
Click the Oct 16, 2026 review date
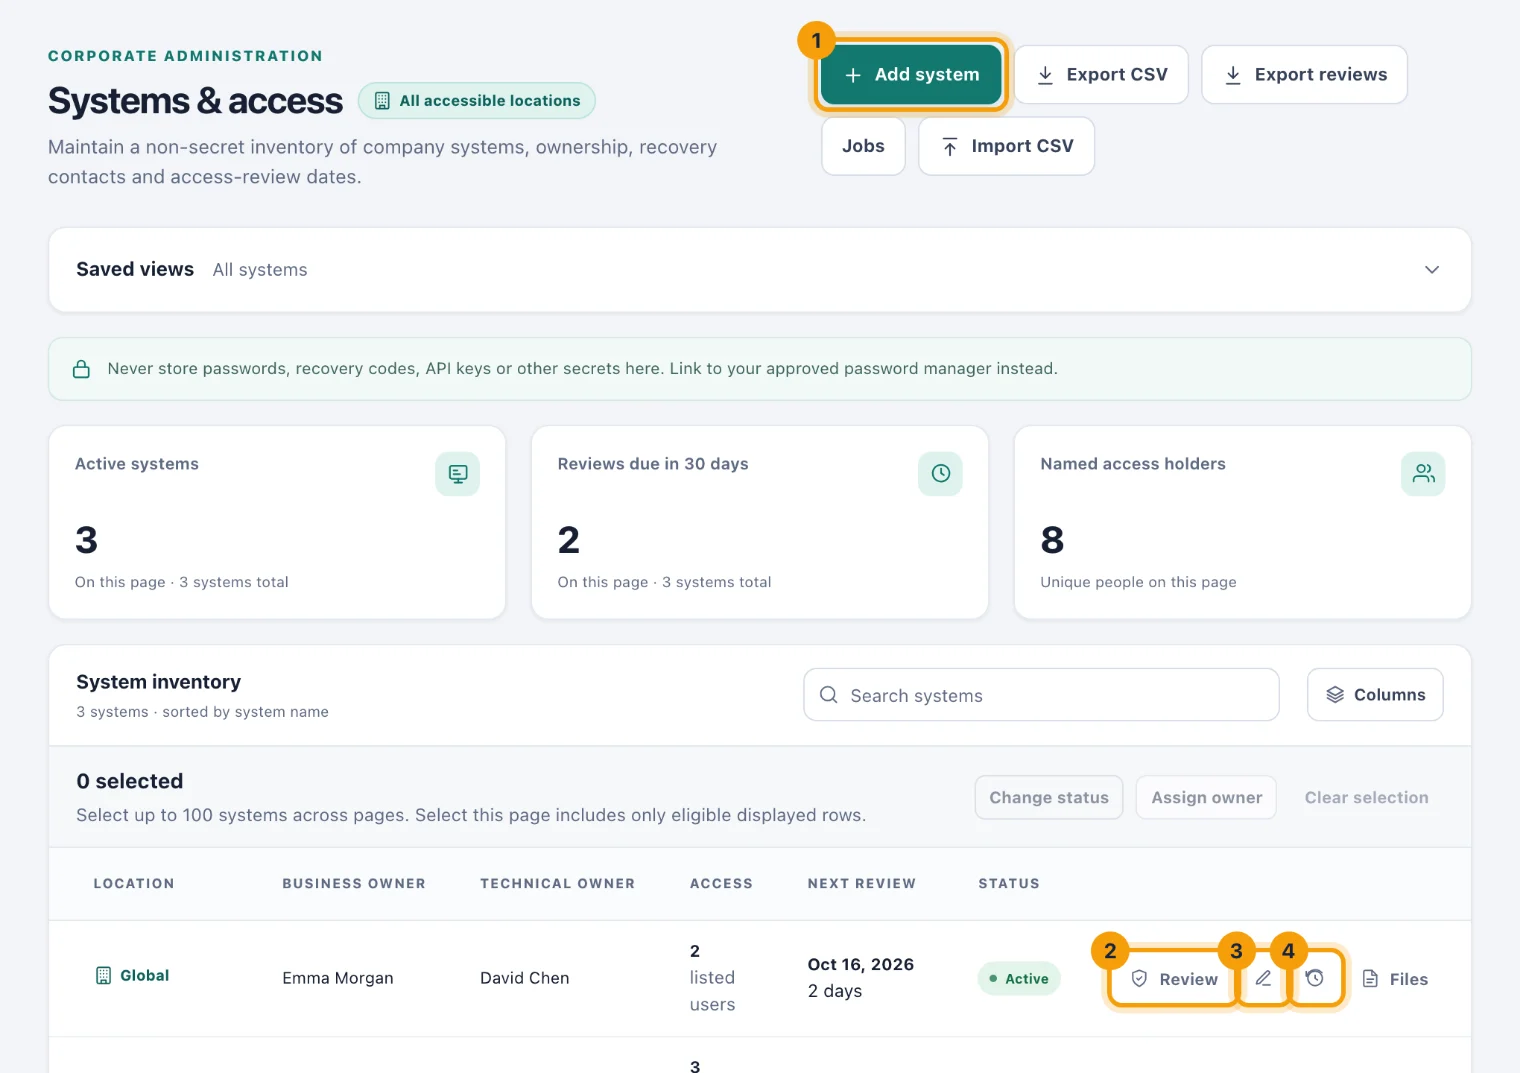pos(861,964)
